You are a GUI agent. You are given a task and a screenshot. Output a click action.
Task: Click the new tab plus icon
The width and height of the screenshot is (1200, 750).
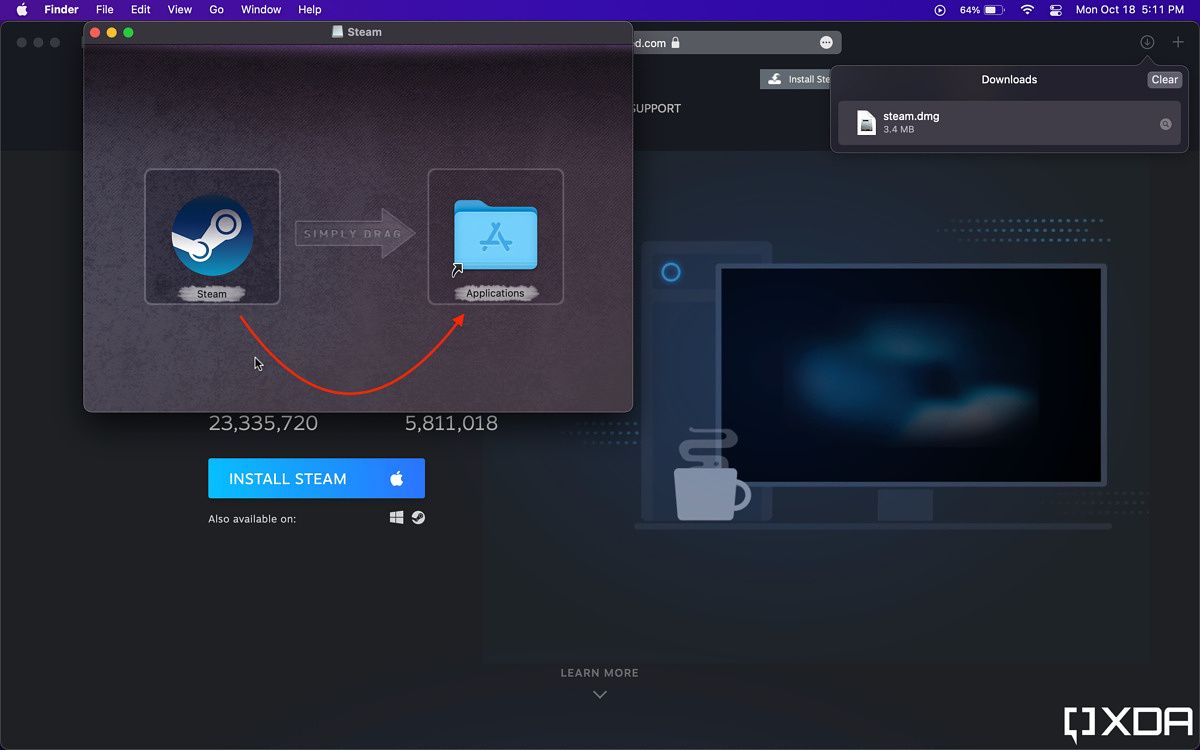click(x=1177, y=42)
